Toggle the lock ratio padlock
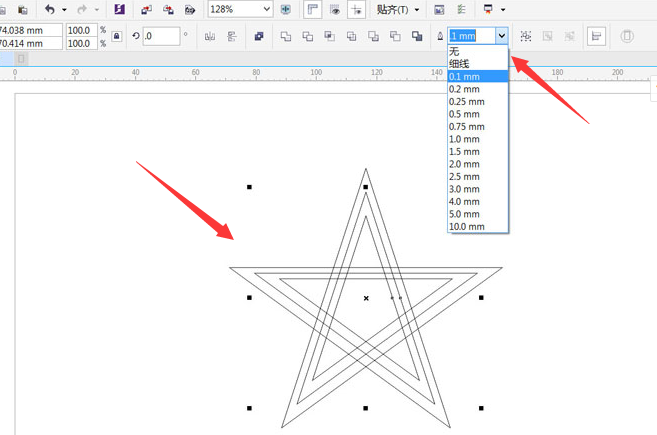Image resolution: width=657 pixels, height=435 pixels. [117, 37]
